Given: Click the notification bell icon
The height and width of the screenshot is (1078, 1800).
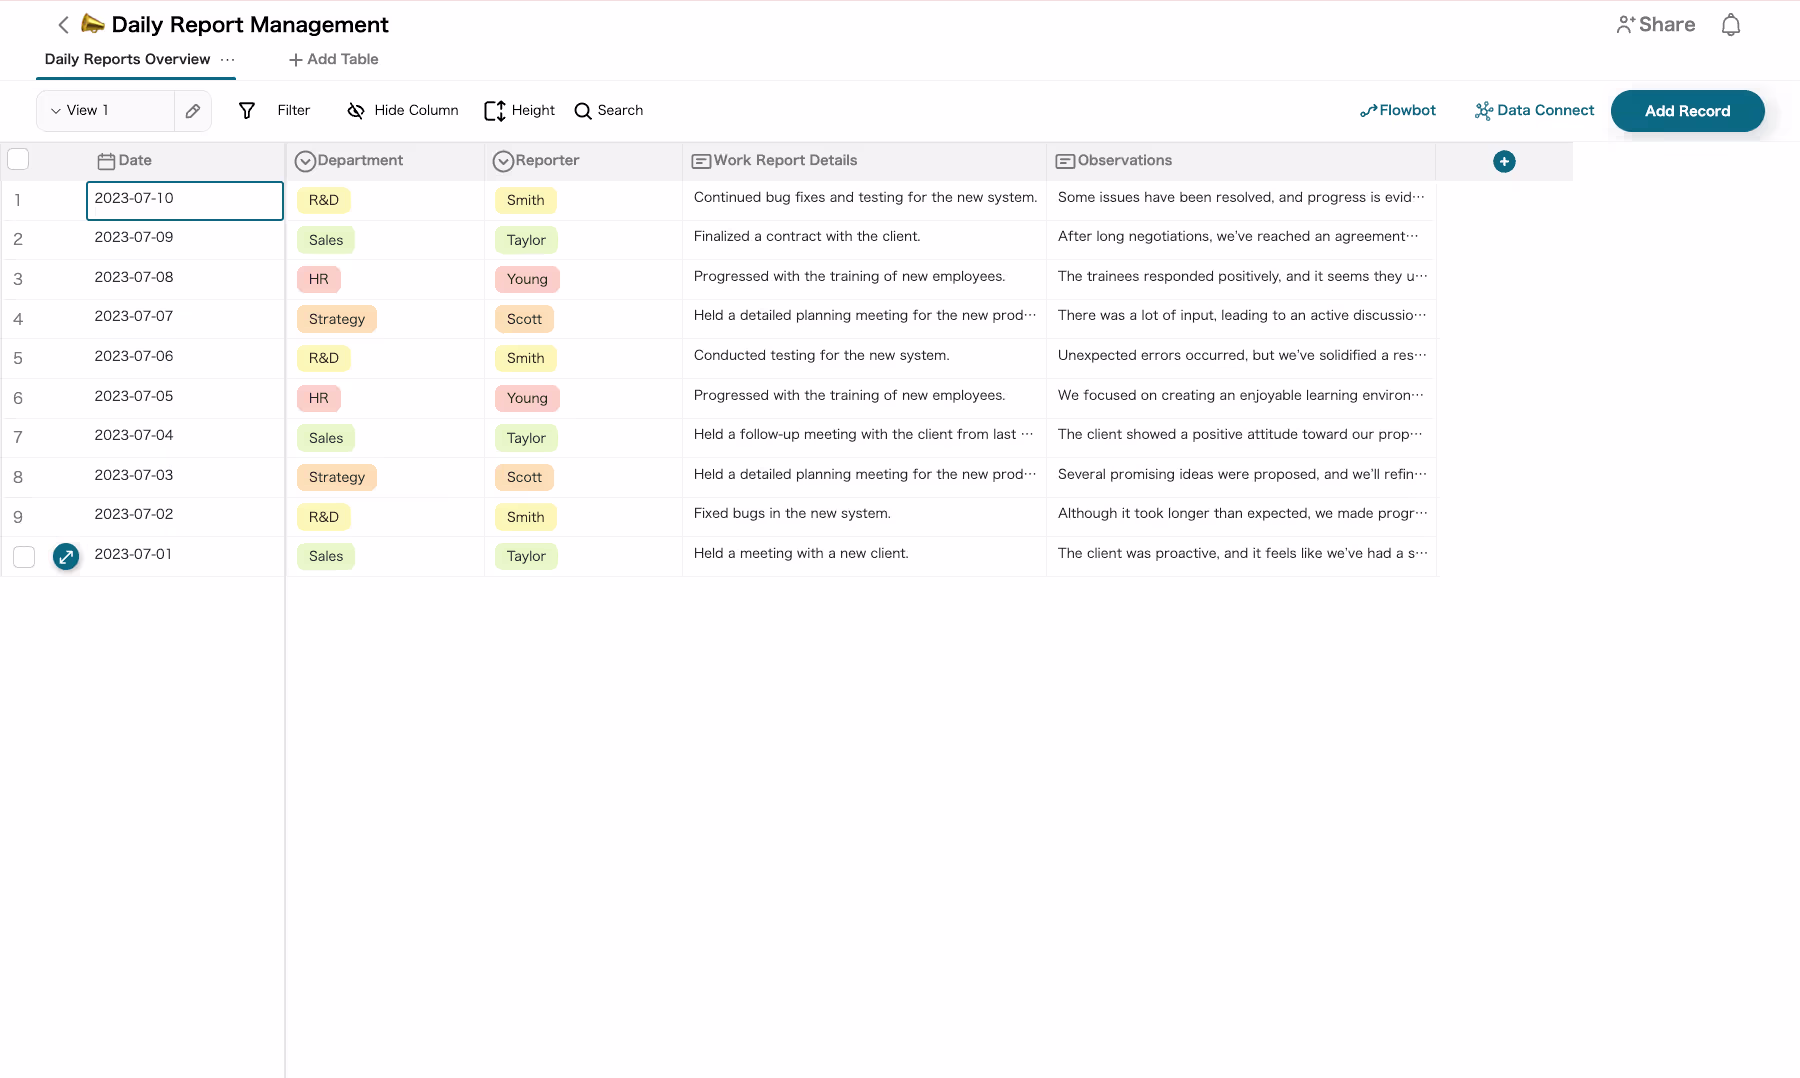Looking at the screenshot, I should pos(1731,24).
